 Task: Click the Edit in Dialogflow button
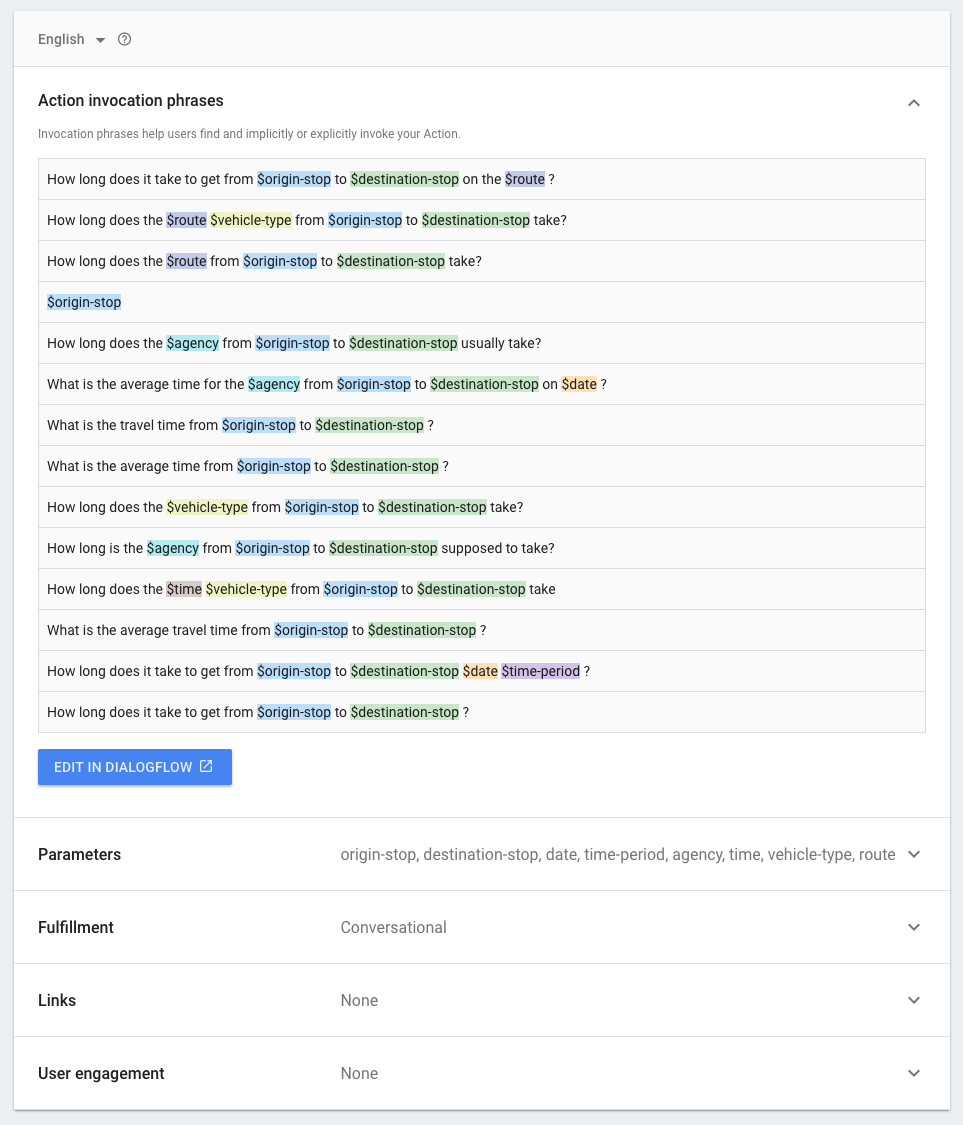point(135,767)
